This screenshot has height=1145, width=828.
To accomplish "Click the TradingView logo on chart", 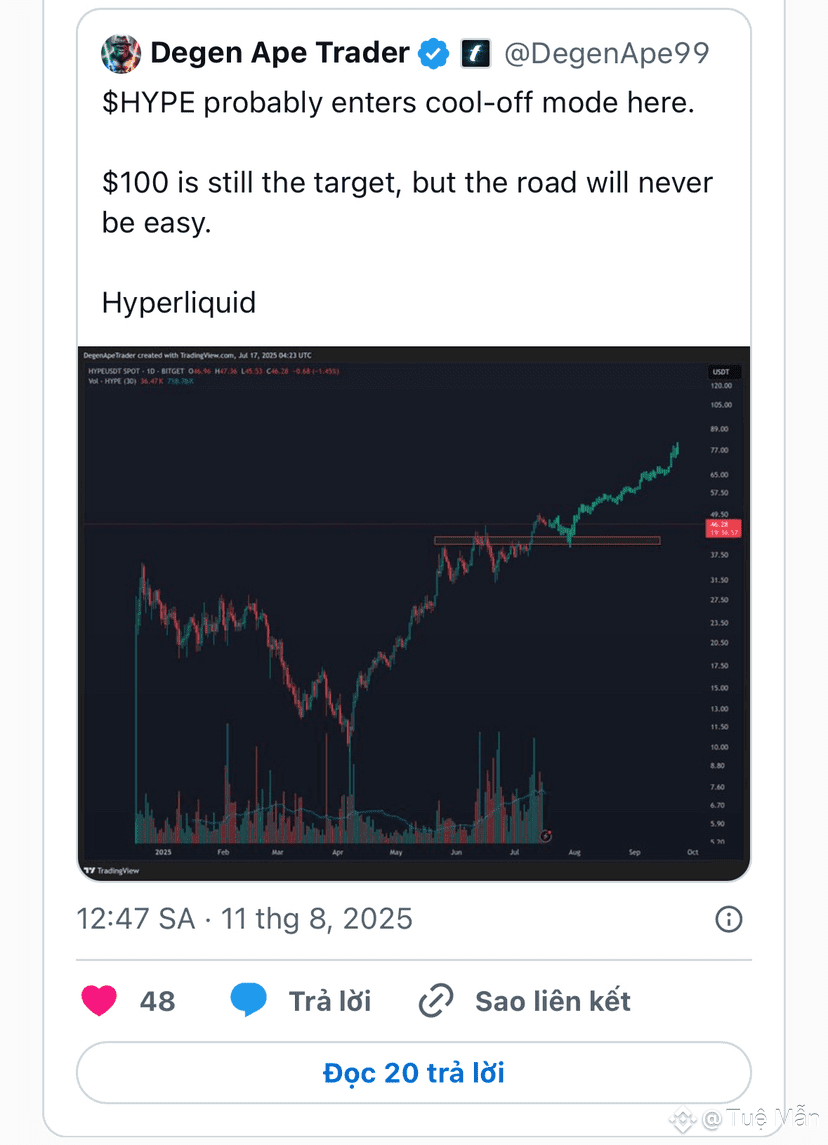I will (111, 870).
